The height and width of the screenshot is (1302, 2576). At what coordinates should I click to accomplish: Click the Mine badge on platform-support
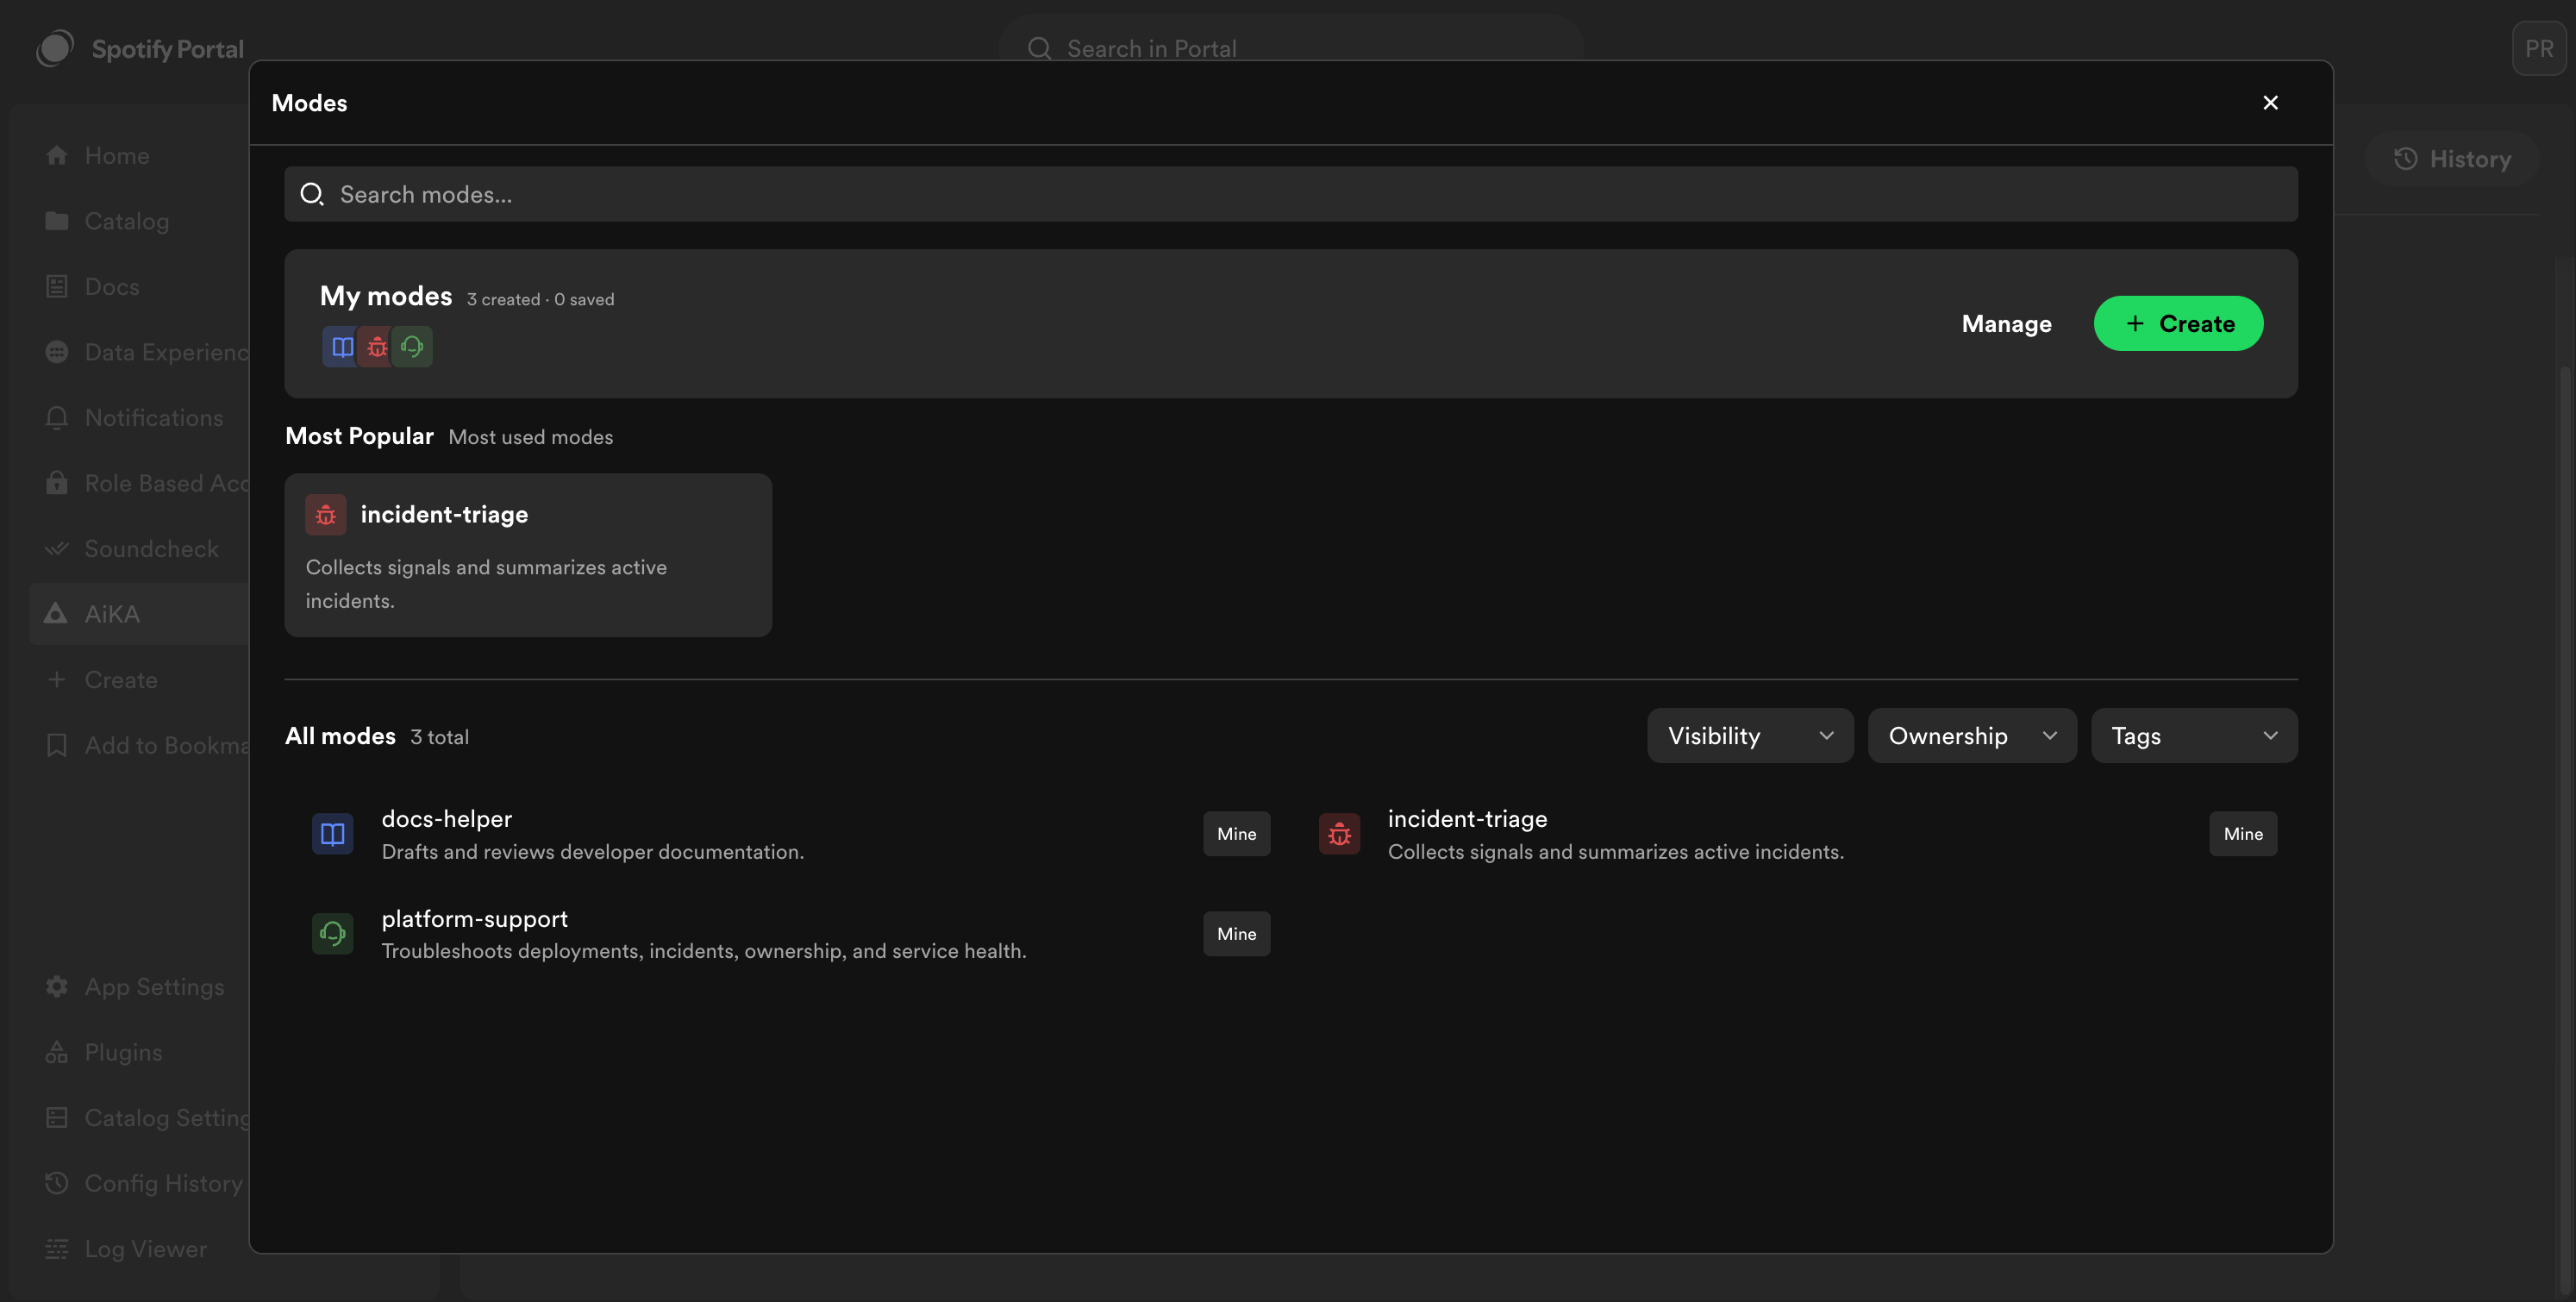(1237, 934)
